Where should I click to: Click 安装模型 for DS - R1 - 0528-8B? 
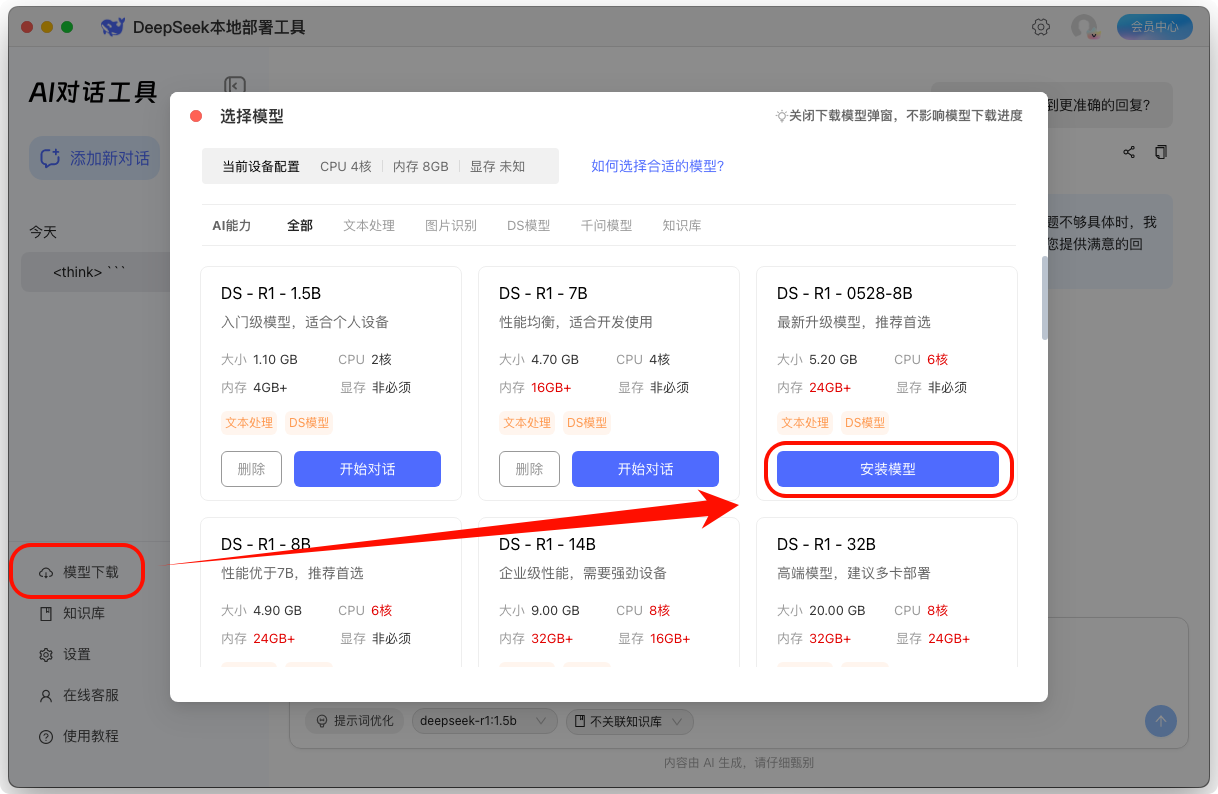pyautogui.click(x=888, y=469)
